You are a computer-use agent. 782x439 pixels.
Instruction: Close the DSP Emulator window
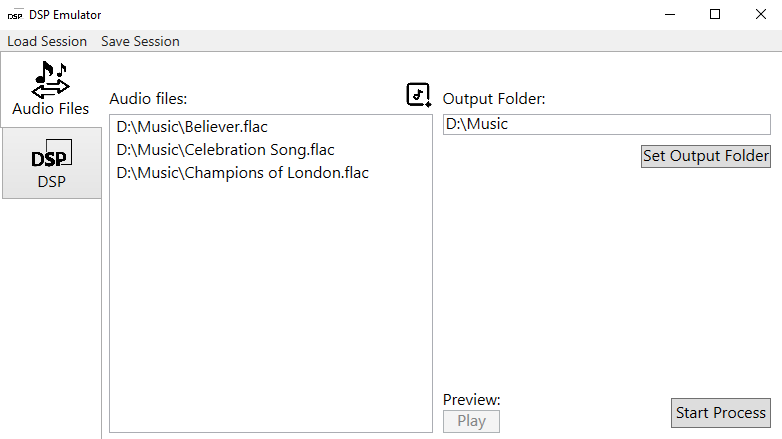[x=760, y=14]
